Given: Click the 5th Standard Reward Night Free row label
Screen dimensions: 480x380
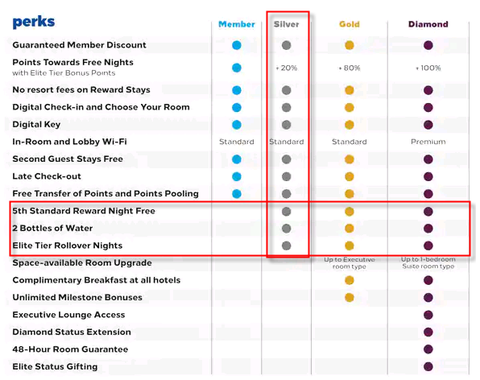Looking at the screenshot, I should click(84, 211).
